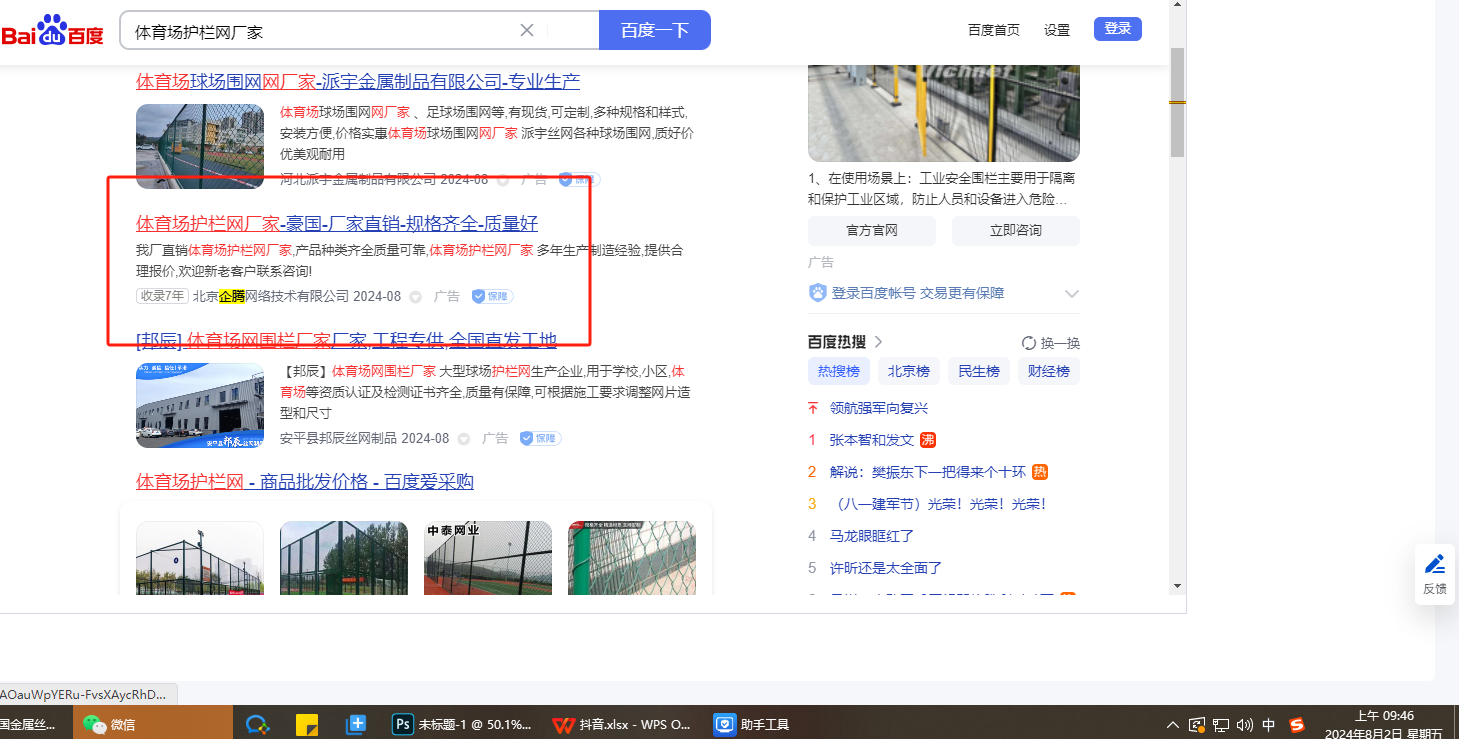Open the 保障 badge on 安平县邦辰丝网制品 result
The image size is (1459, 739).
pyautogui.click(x=540, y=438)
